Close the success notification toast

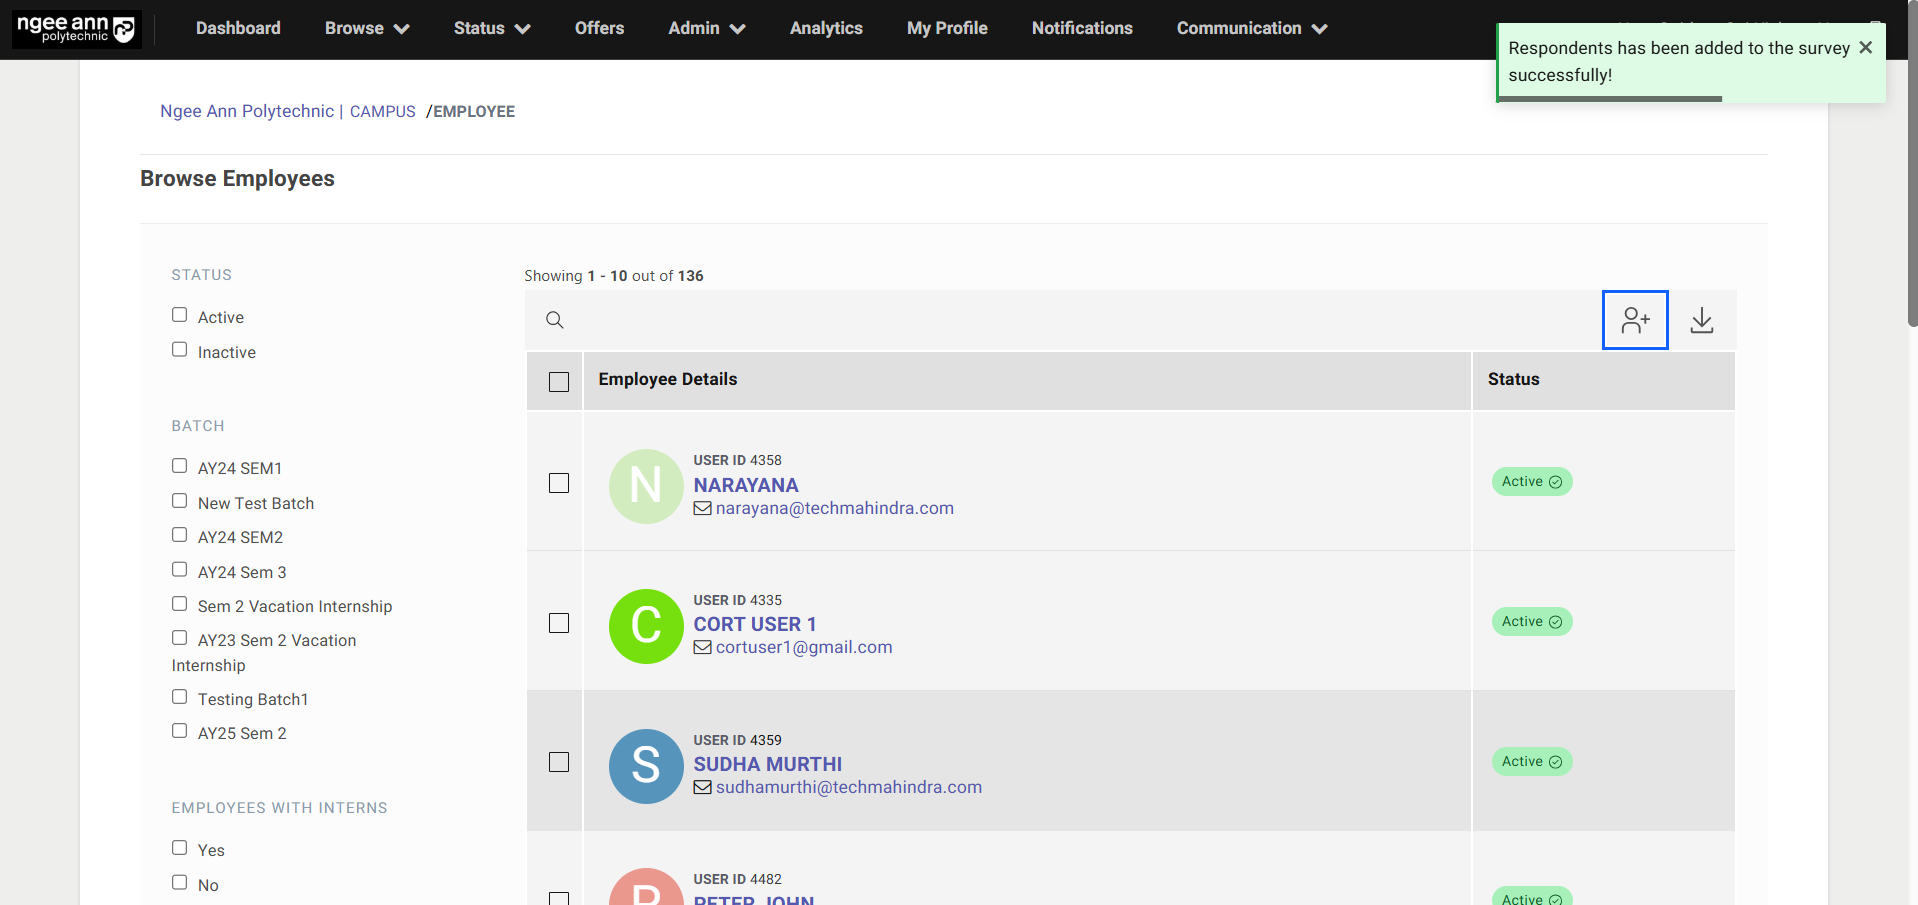(1865, 48)
